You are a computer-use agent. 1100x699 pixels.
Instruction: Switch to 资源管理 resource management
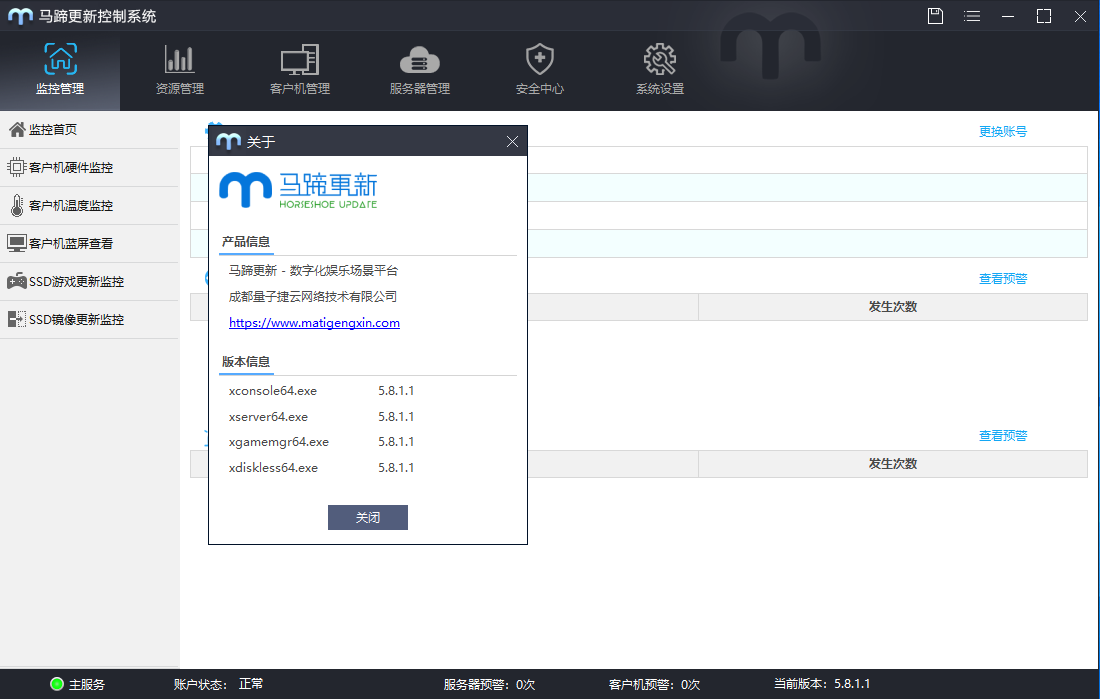pyautogui.click(x=180, y=70)
